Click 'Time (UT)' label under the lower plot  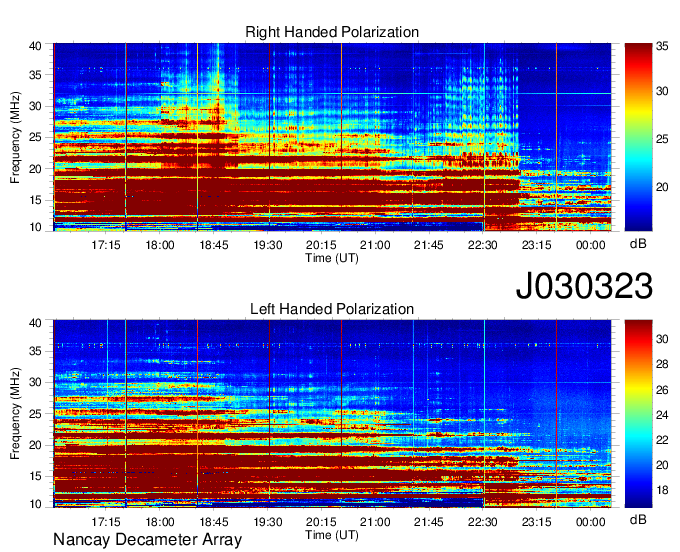(x=332, y=535)
